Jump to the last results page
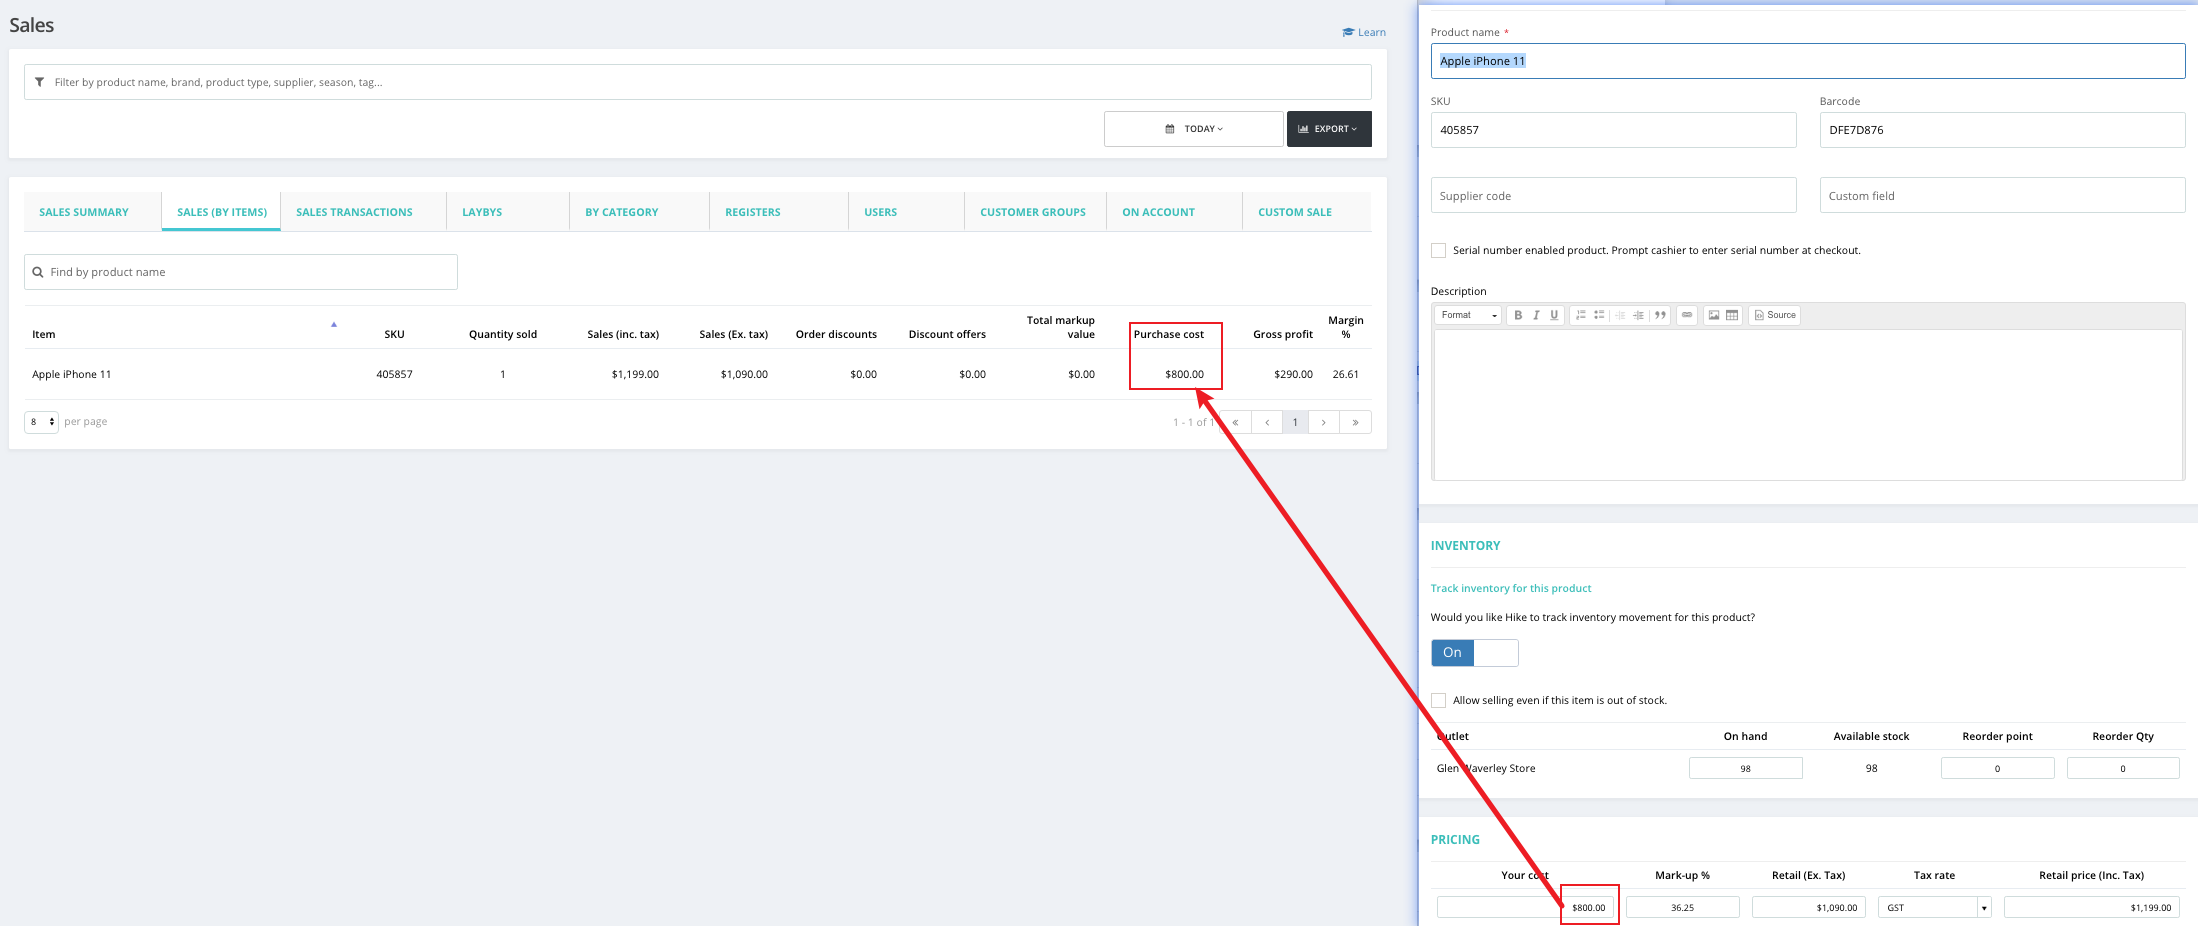2198x926 pixels. pyautogui.click(x=1355, y=422)
